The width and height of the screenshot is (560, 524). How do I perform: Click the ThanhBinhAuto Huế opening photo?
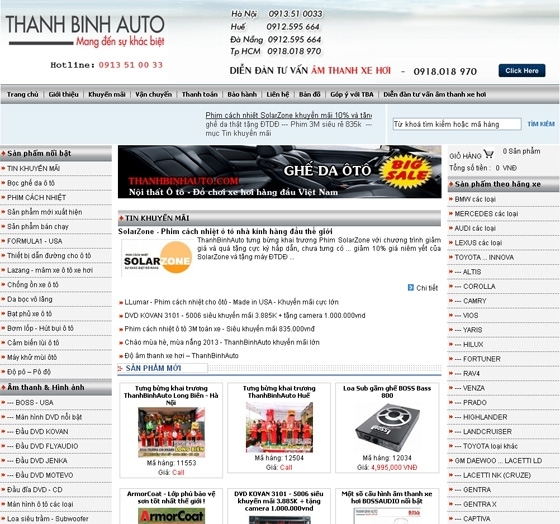[279, 427]
